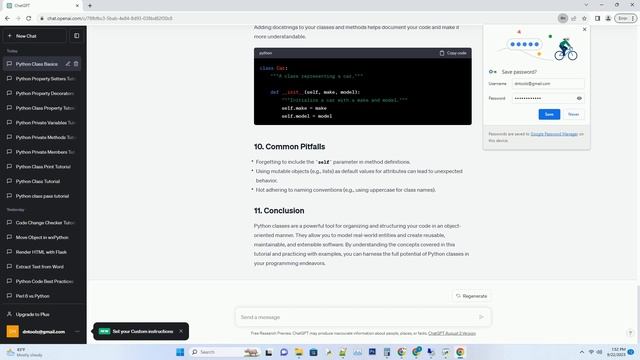The image size is (640, 360).
Task: Open the browser side panel
Action: [x=597, y=18]
